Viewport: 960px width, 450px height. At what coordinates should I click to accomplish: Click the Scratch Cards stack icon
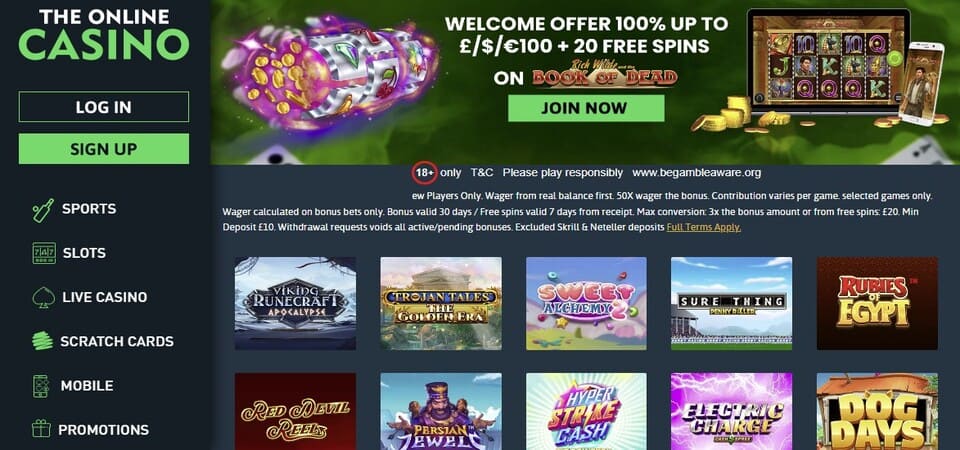(43, 341)
